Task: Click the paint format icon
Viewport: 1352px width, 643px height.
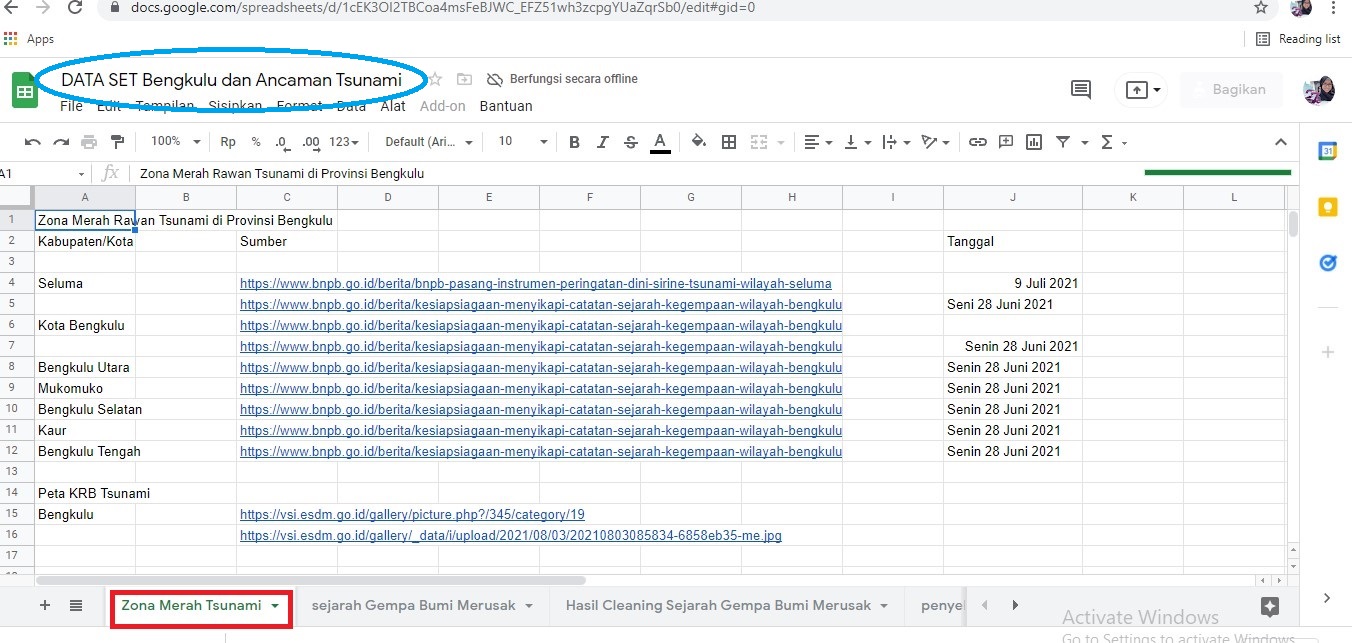Action: 118,142
